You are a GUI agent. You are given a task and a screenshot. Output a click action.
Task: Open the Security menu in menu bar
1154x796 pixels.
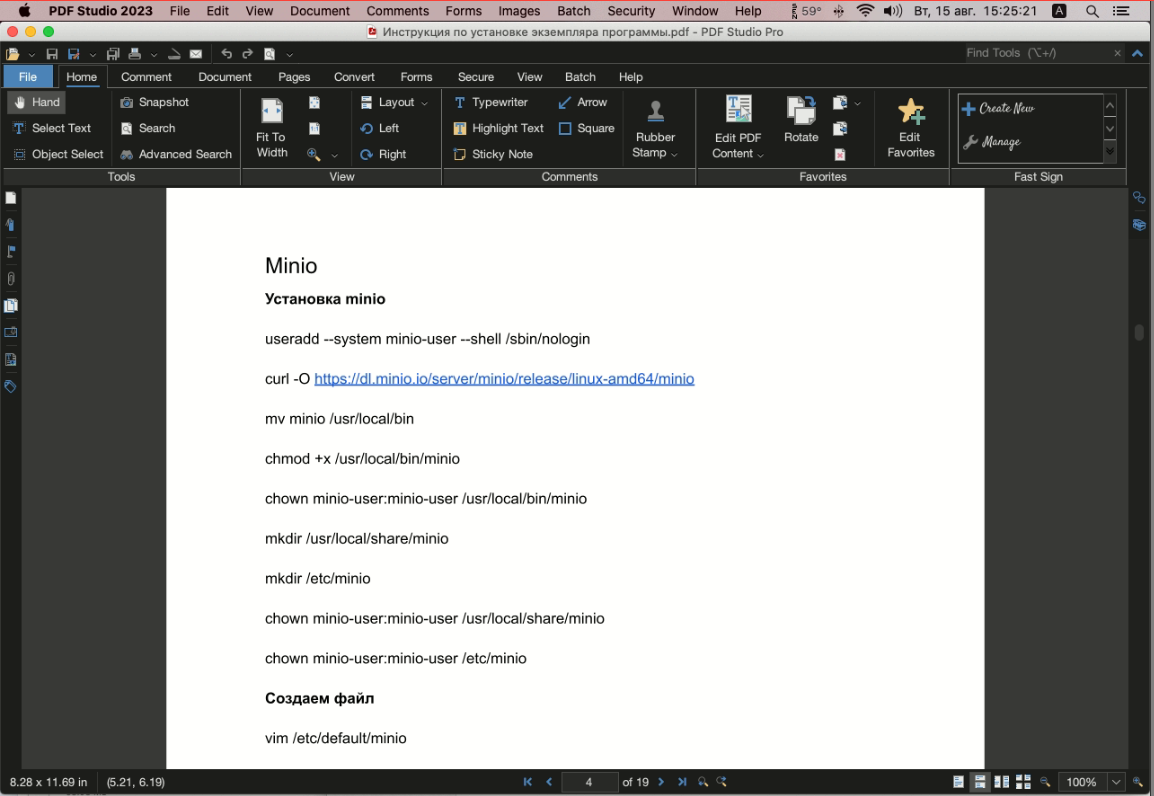click(631, 11)
